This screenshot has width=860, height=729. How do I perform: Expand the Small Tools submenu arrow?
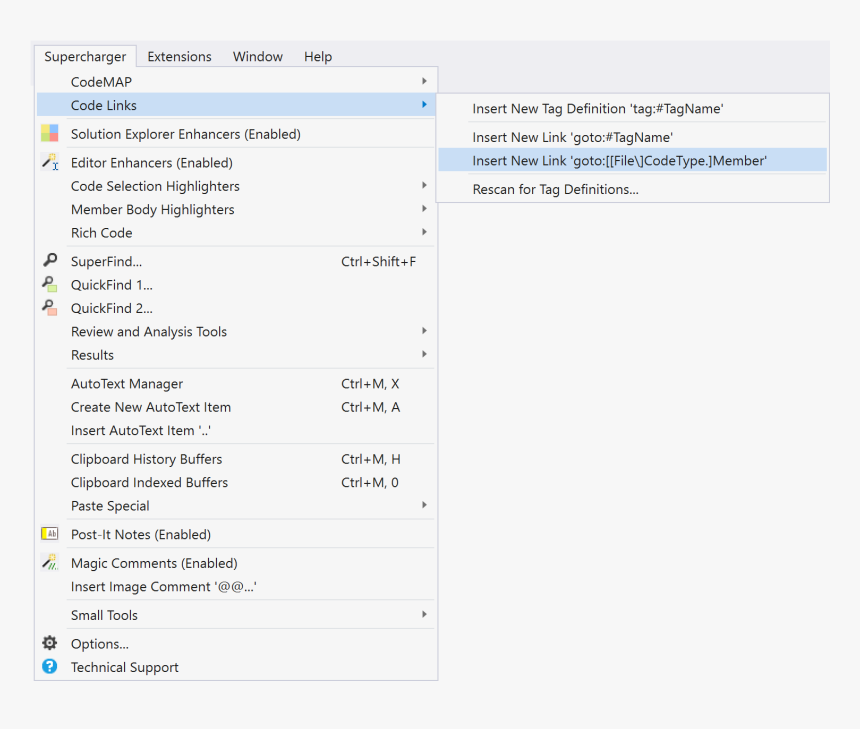coord(425,614)
